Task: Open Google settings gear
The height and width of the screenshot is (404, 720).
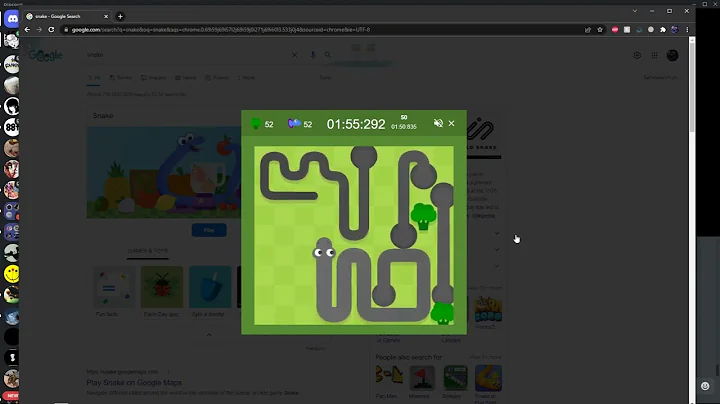Action: click(637, 55)
